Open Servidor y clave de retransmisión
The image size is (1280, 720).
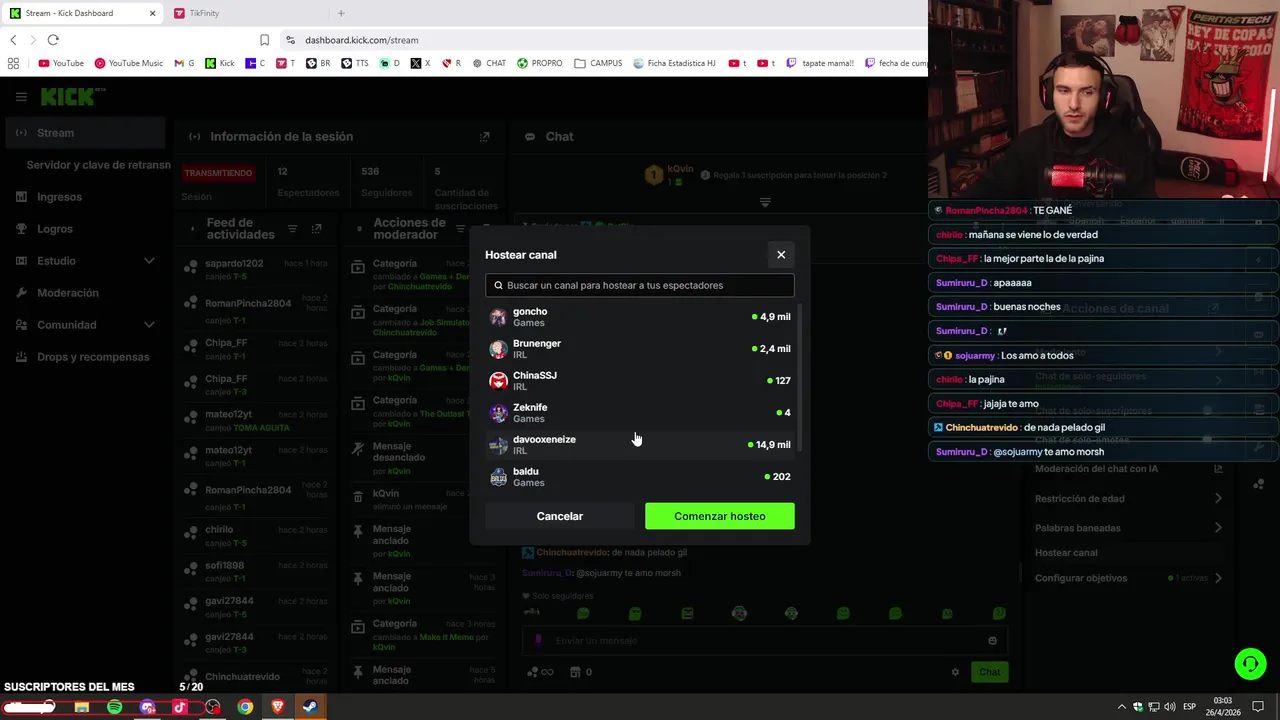pos(98,165)
